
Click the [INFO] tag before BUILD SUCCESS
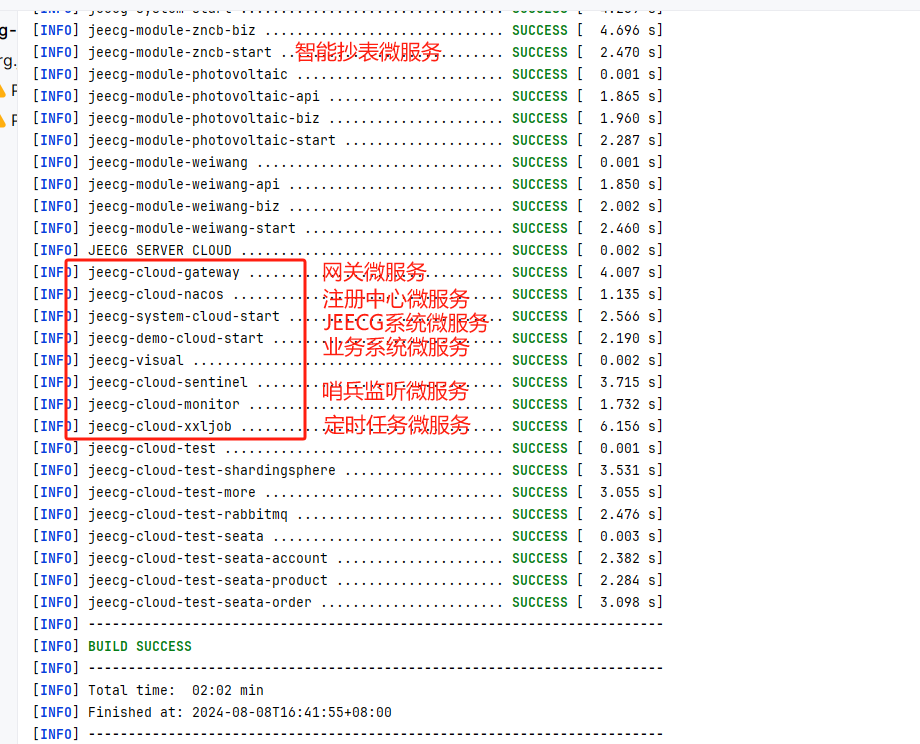56,647
